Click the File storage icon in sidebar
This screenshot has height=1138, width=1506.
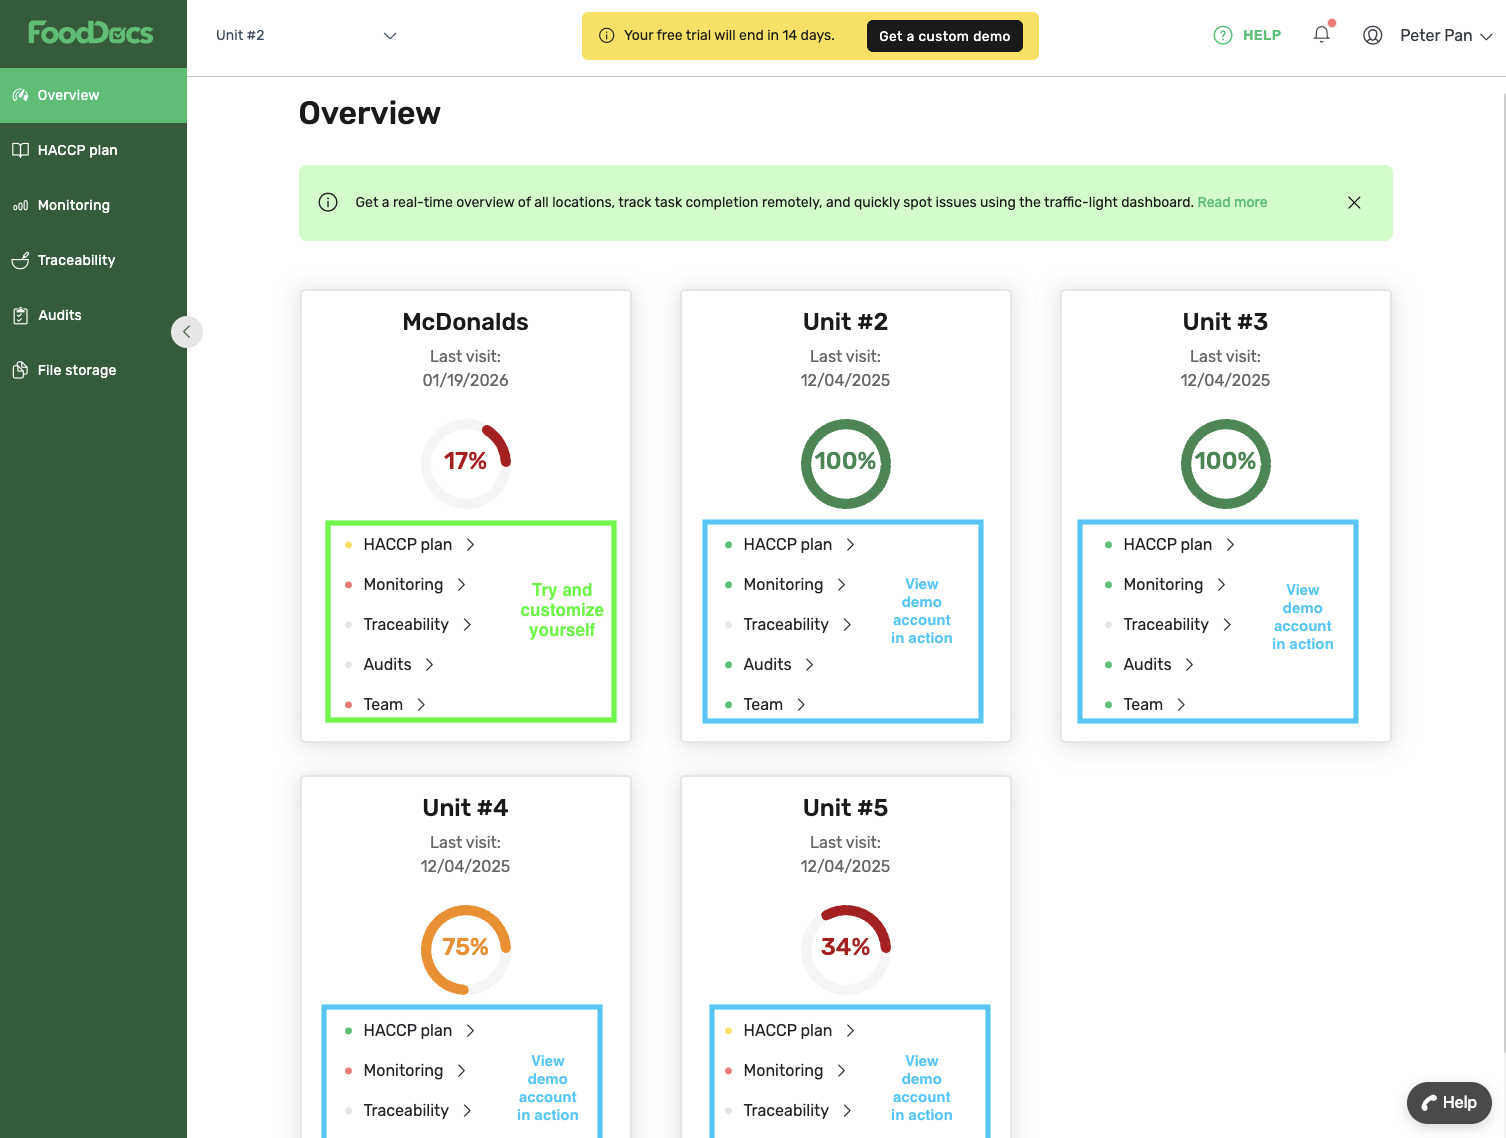point(20,370)
